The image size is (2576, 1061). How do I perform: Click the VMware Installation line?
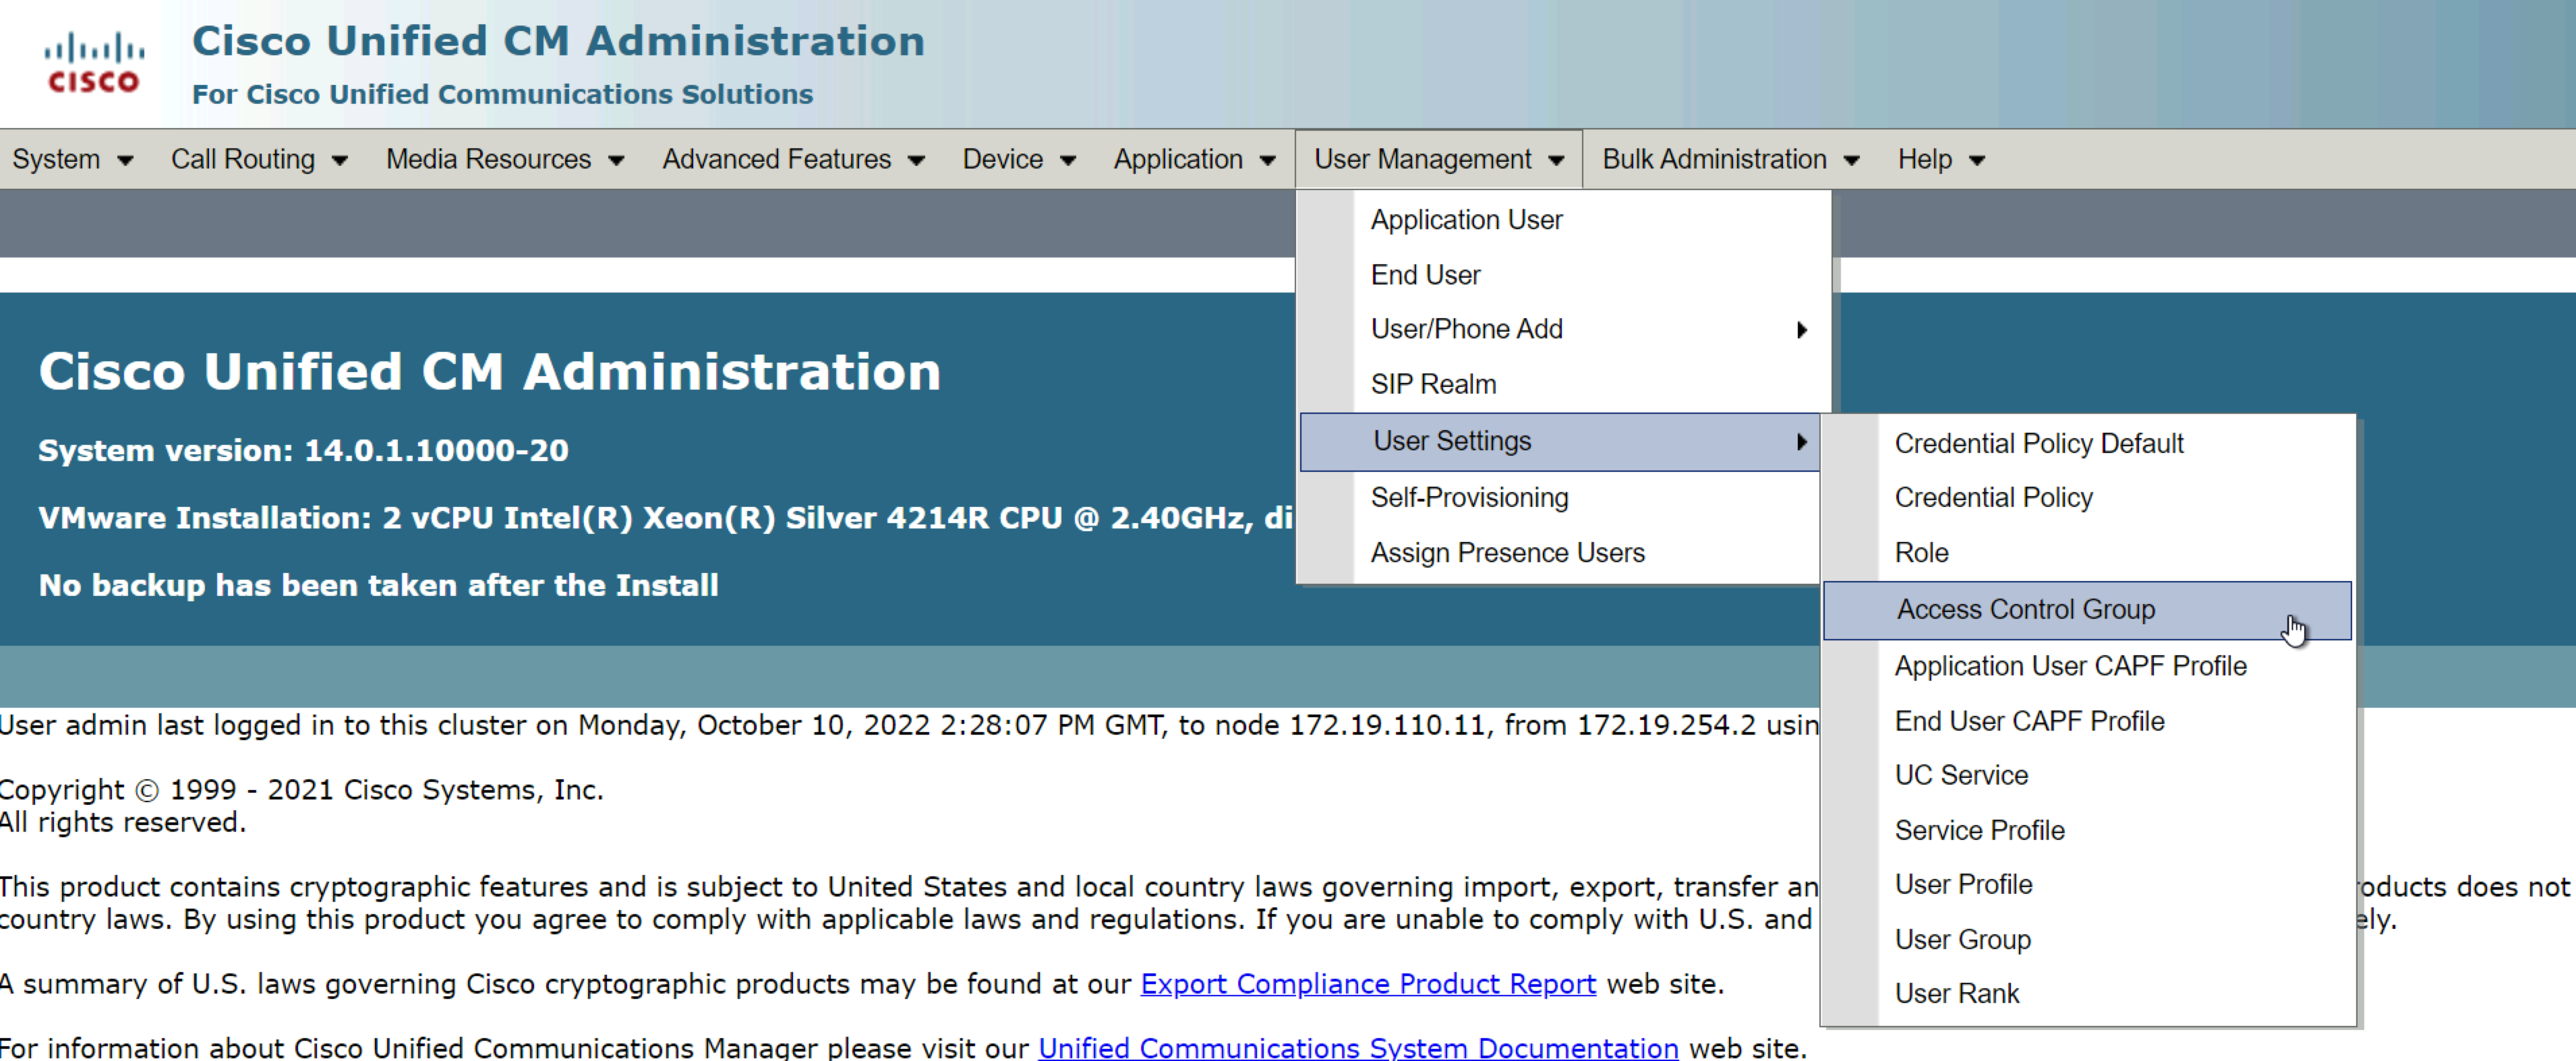[666, 518]
